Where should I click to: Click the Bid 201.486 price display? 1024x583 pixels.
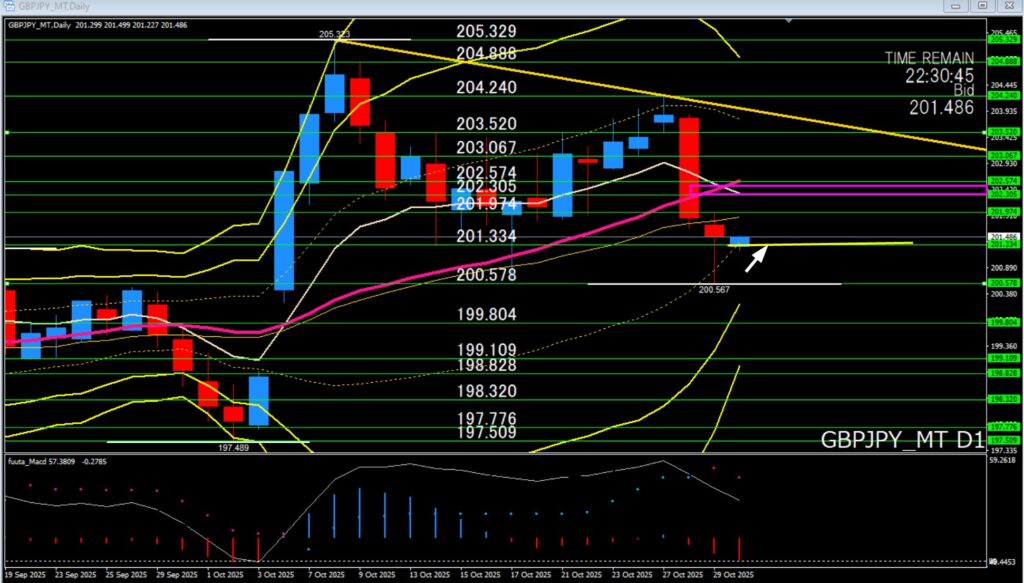pos(940,106)
